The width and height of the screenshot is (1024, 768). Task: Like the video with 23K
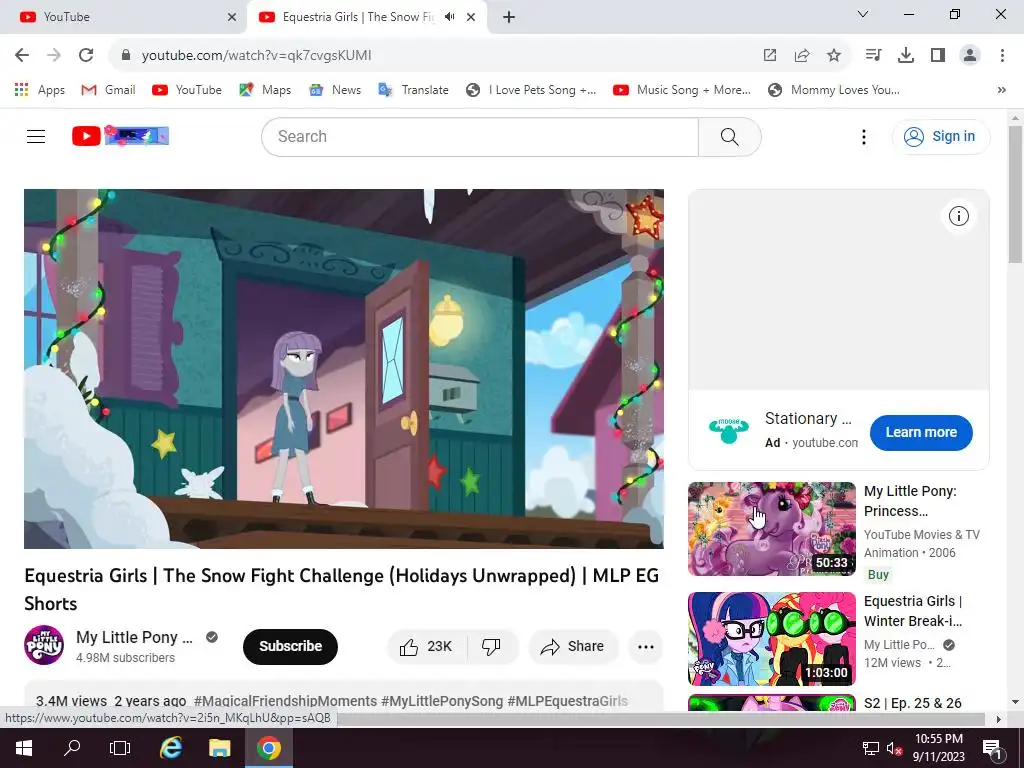[x=427, y=647]
